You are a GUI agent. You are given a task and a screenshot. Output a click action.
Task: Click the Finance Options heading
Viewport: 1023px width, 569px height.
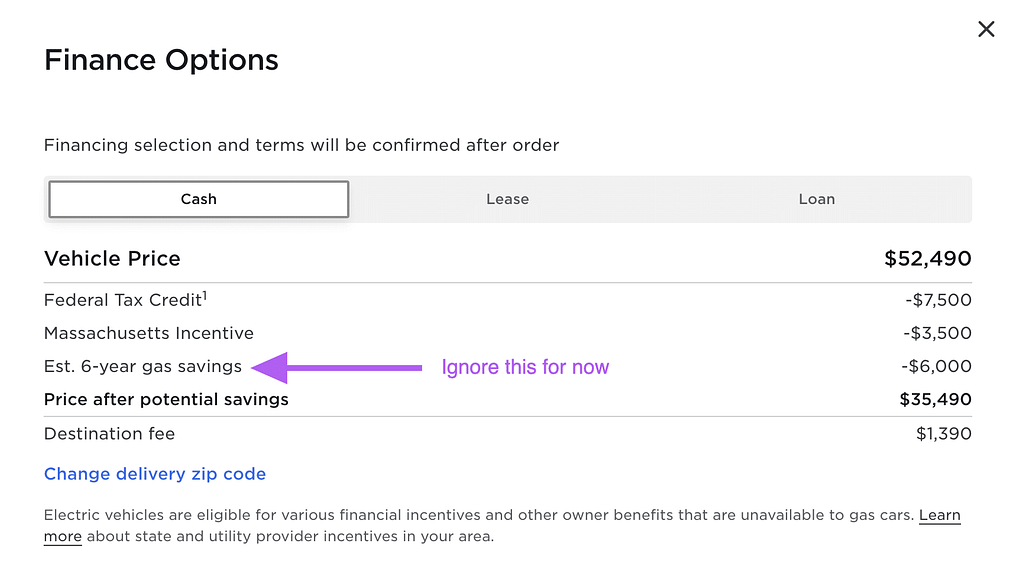tap(161, 60)
